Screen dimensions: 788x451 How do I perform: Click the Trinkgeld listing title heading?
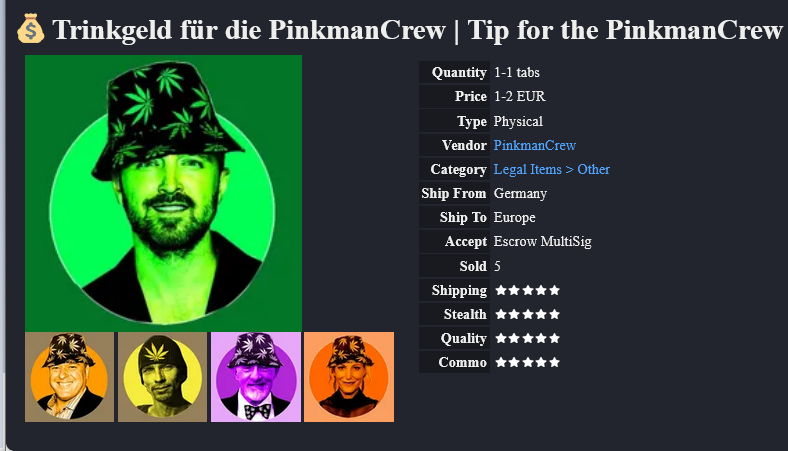tap(417, 30)
